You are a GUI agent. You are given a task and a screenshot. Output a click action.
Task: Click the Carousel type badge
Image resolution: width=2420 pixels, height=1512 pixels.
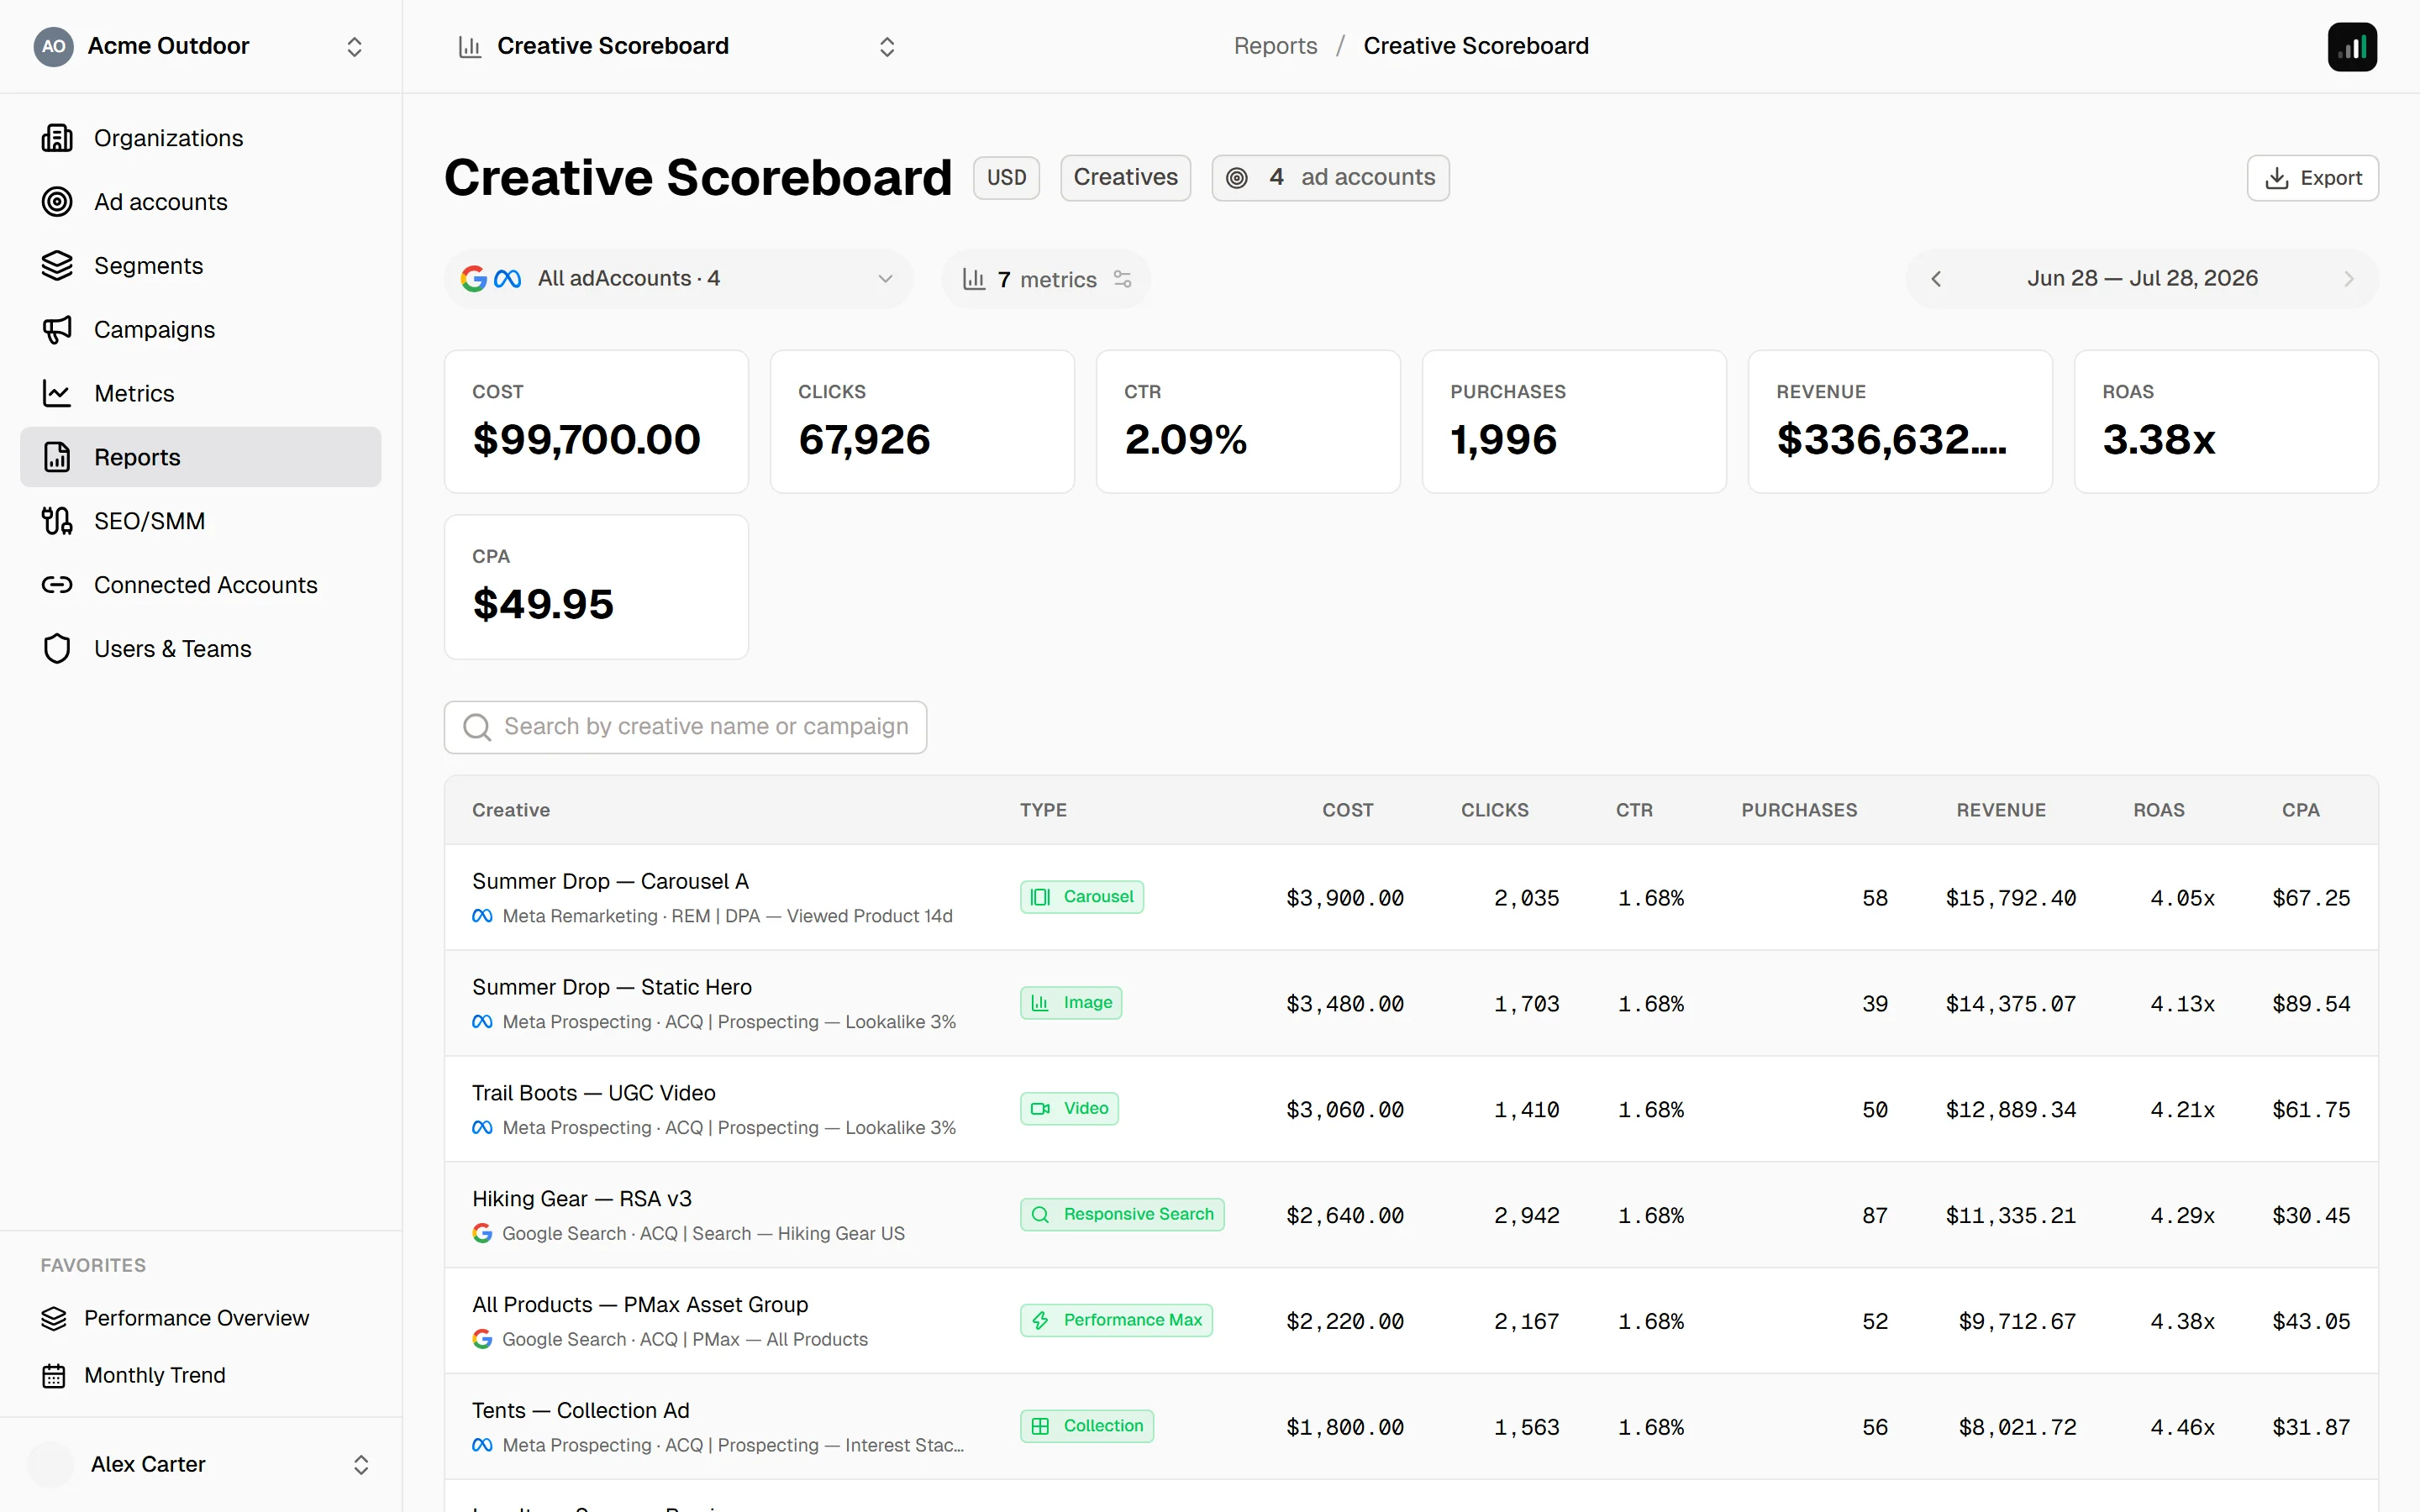(x=1081, y=897)
